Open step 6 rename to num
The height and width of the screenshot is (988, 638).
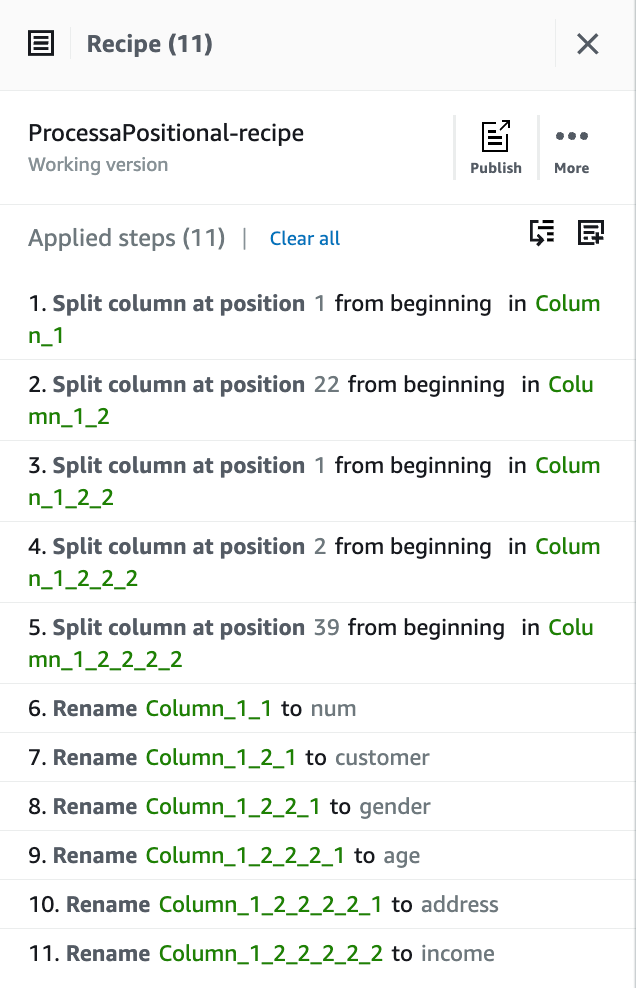click(x=192, y=709)
